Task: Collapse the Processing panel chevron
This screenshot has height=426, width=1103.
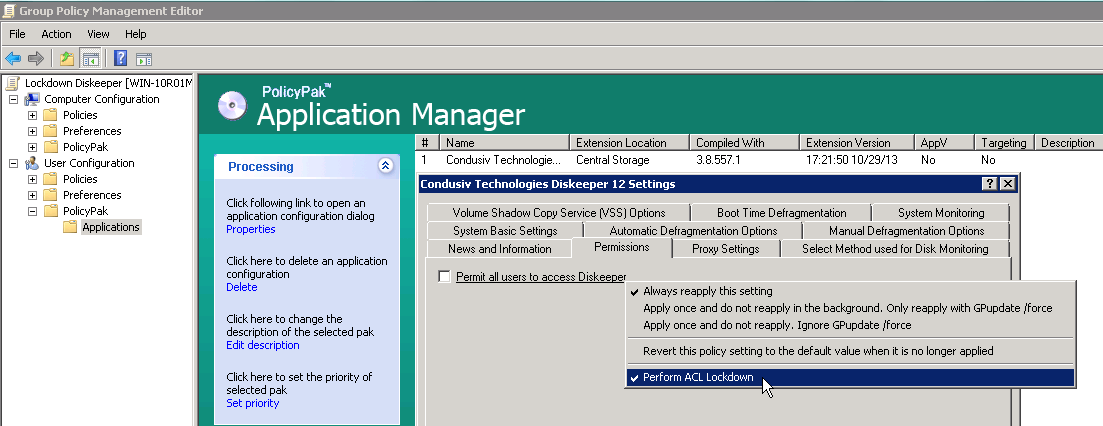Action: tap(385, 166)
